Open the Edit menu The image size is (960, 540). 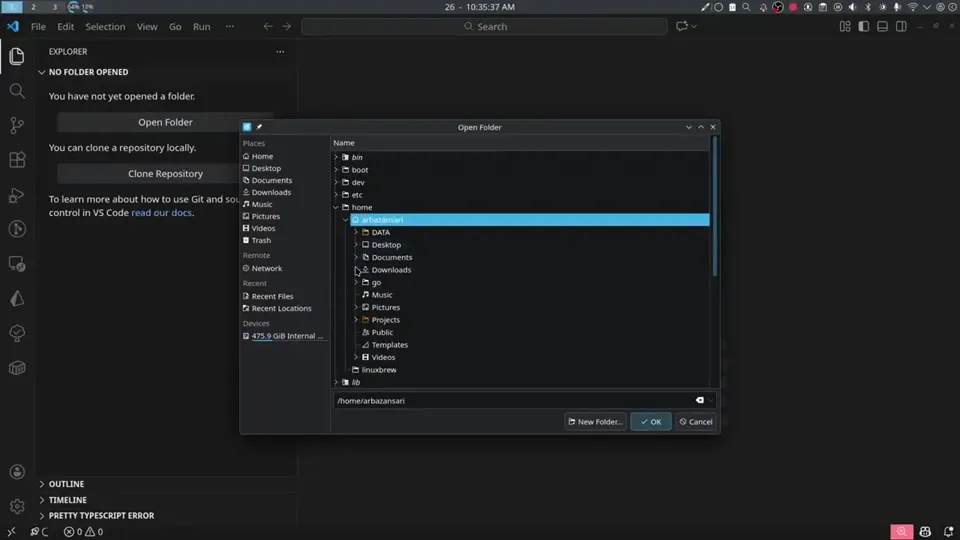(x=66, y=26)
